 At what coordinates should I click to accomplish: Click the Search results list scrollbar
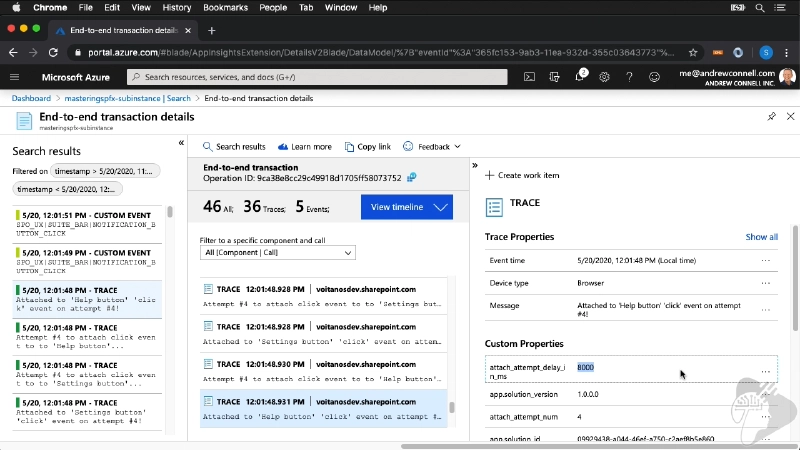[170, 212]
